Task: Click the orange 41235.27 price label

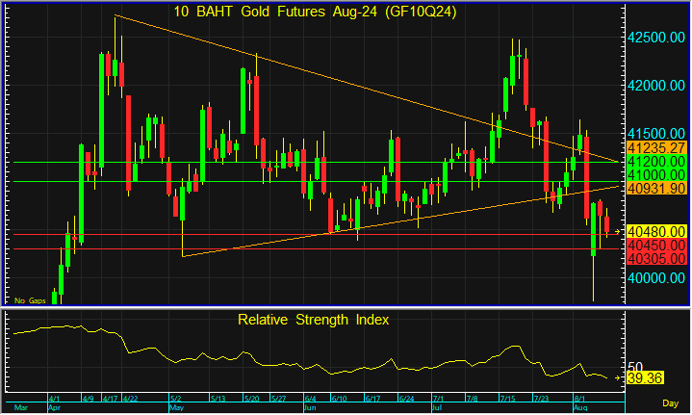Action: click(x=655, y=147)
